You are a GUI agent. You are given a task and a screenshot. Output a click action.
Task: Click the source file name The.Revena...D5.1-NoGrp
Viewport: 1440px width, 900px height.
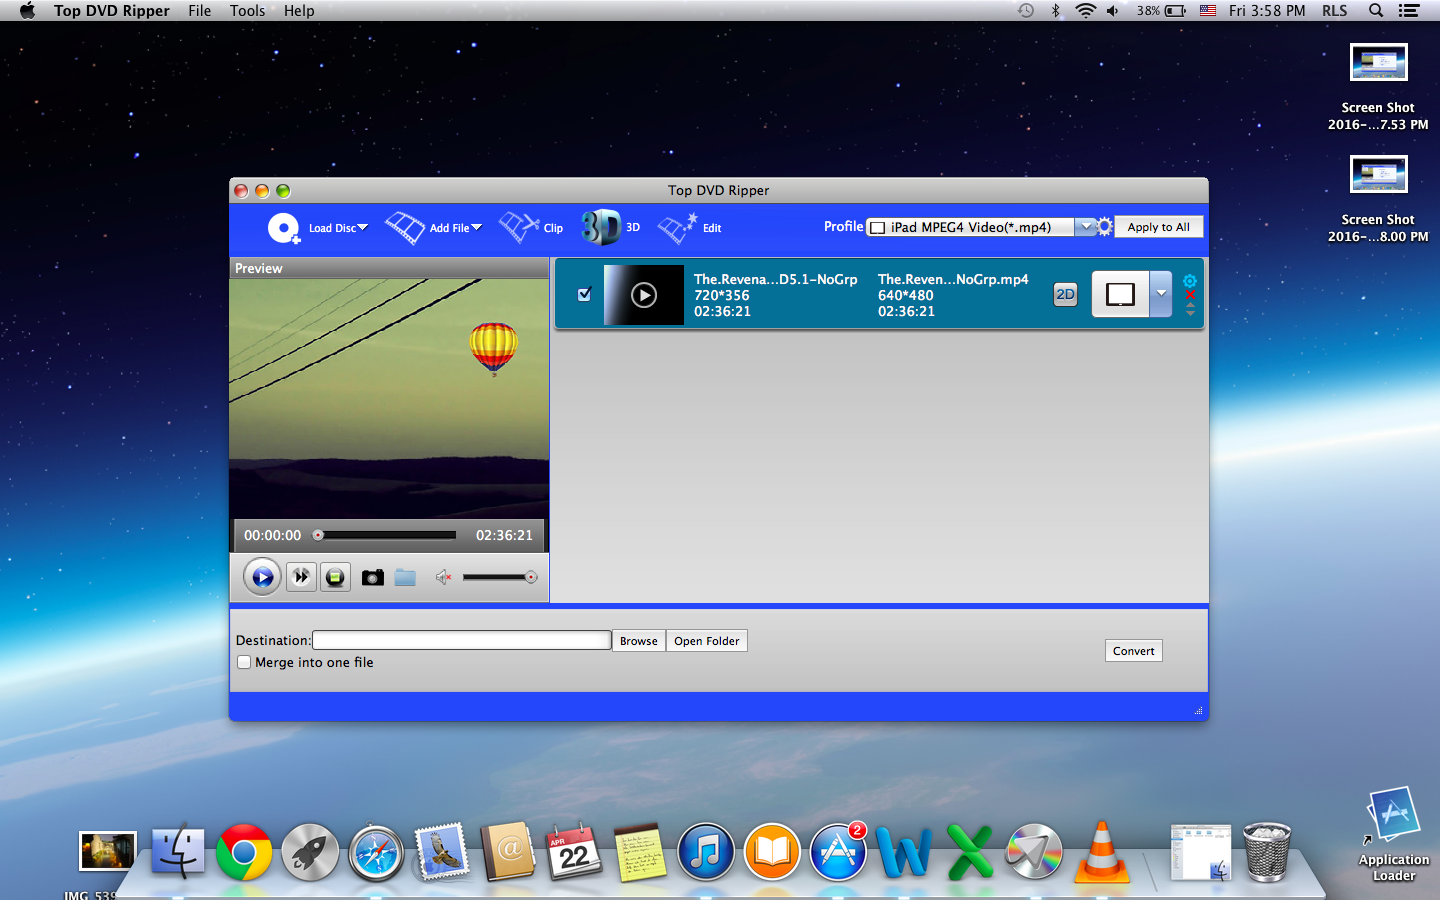click(775, 279)
